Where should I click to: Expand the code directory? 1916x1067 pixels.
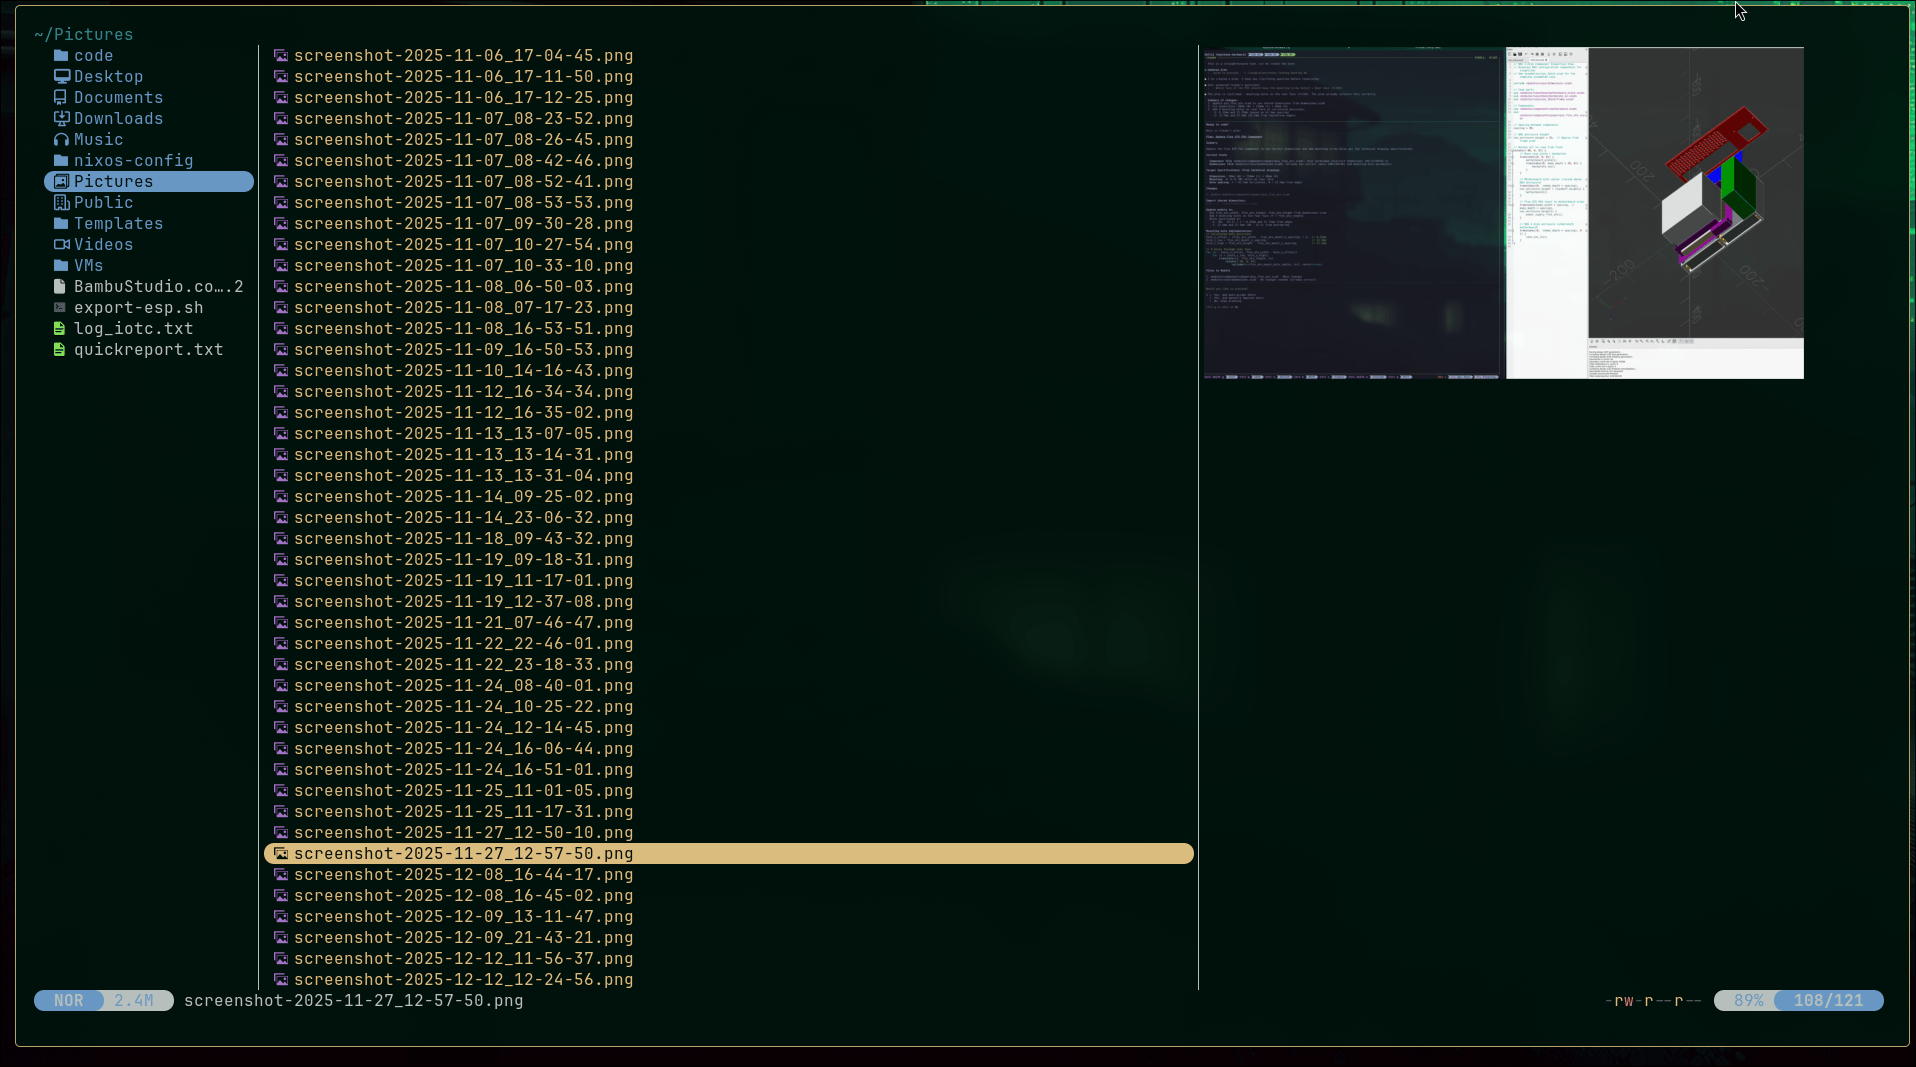[93, 55]
